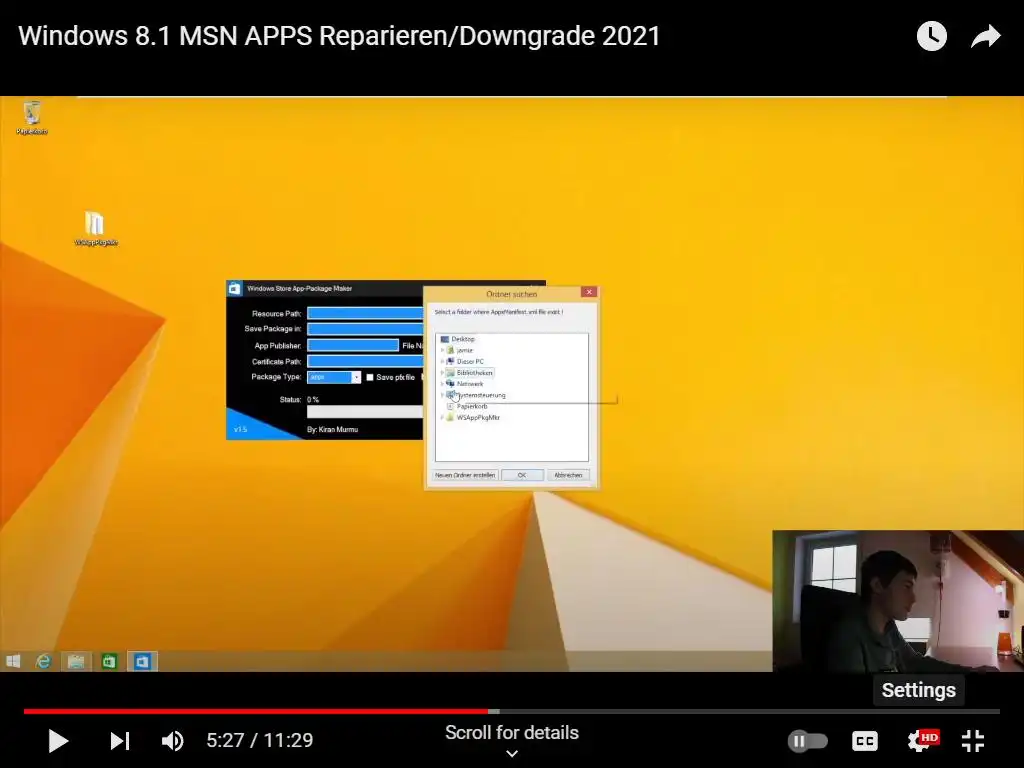The width and height of the screenshot is (1024, 768).
Task: Play the video
Action: 58,741
